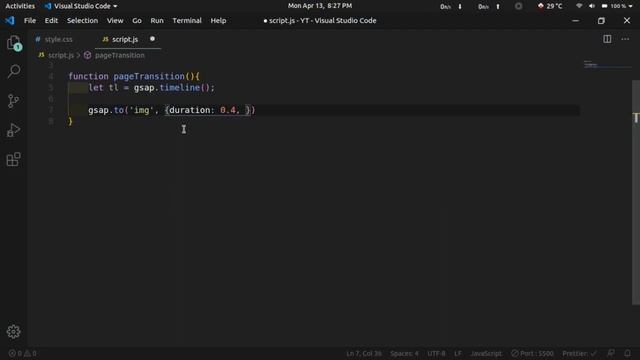This screenshot has height=360, width=640.
Task: Open the Help menu
Action: click(x=218, y=20)
